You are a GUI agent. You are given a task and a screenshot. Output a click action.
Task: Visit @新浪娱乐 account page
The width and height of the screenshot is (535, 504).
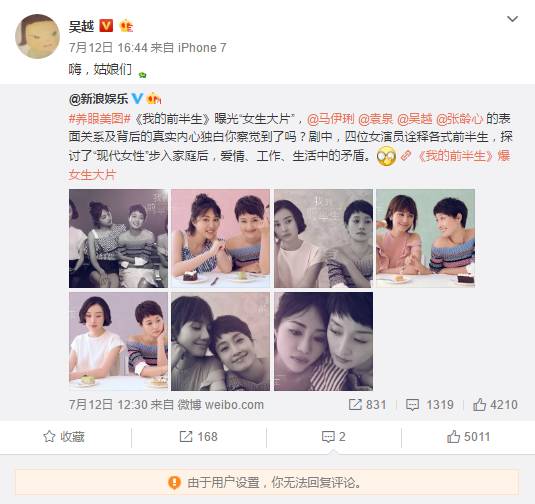tap(98, 99)
